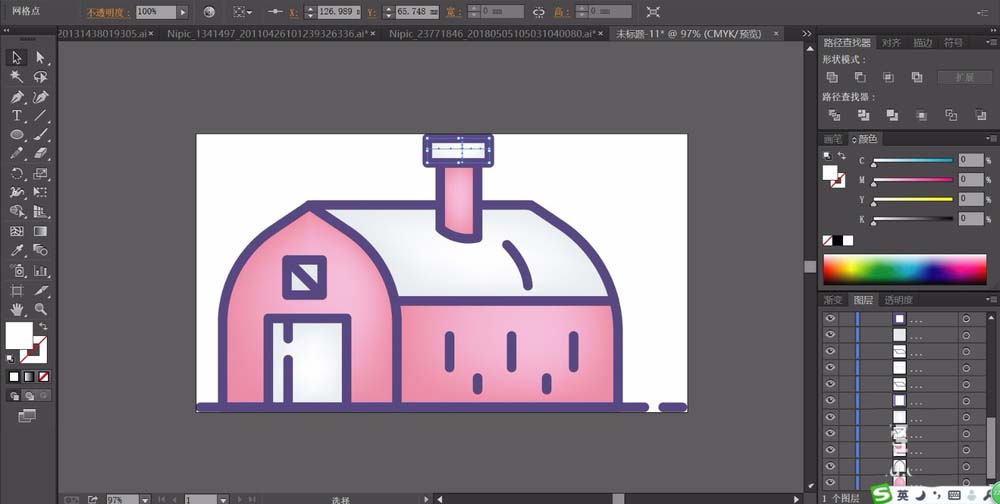Select the Eyedropper tool
1000x504 pixels.
pyautogui.click(x=17, y=251)
